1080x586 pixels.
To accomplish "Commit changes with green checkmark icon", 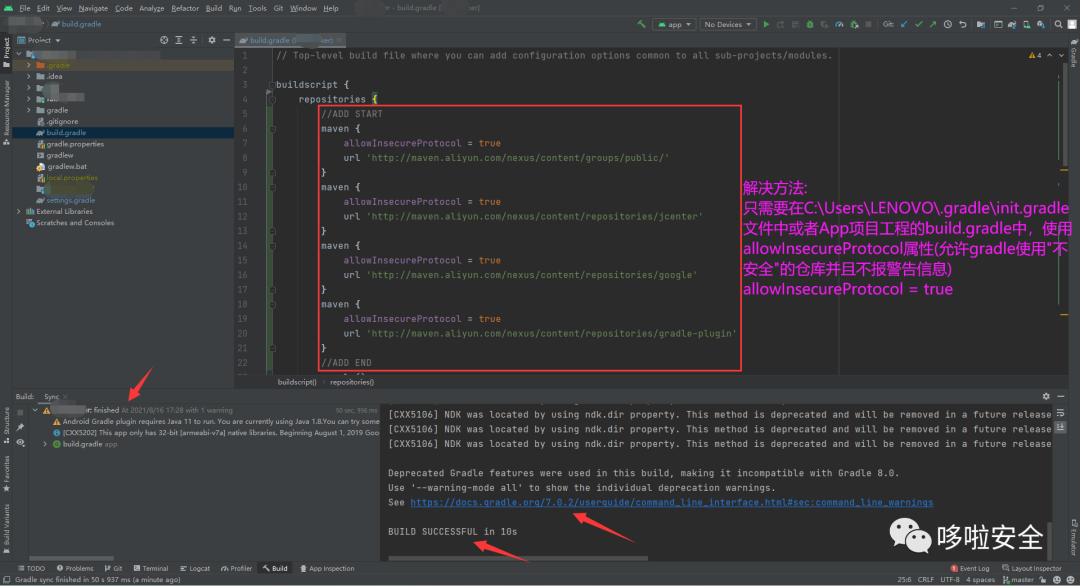I will click(919, 24).
